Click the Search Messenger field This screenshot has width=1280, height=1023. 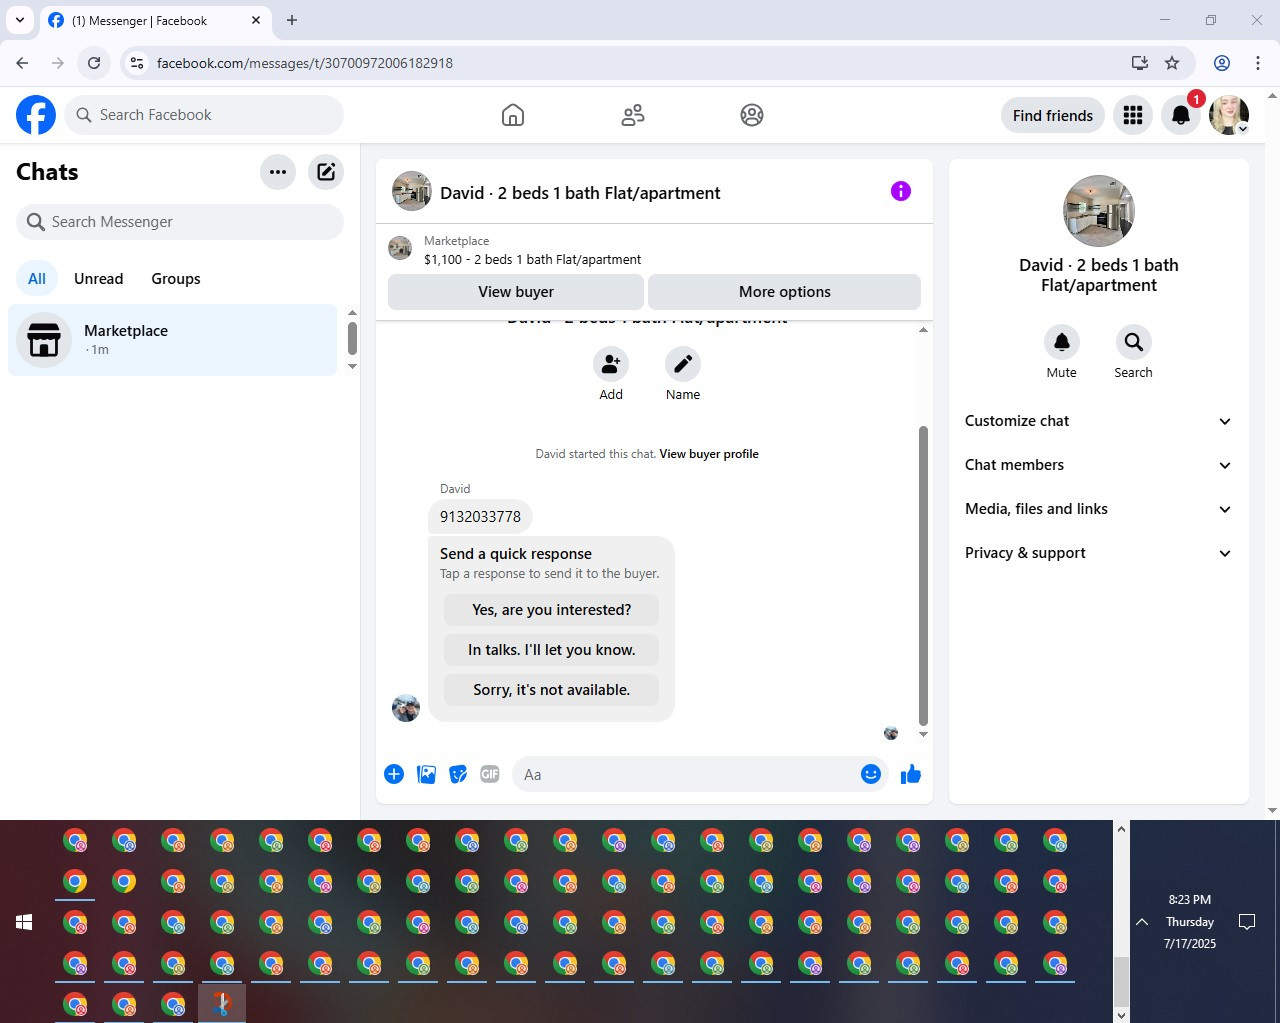(x=180, y=222)
